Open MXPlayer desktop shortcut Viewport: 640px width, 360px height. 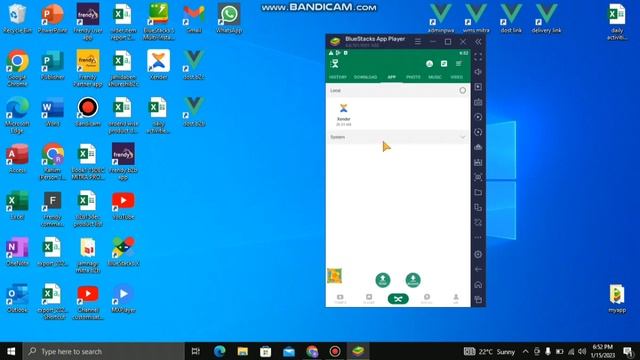[x=123, y=299]
